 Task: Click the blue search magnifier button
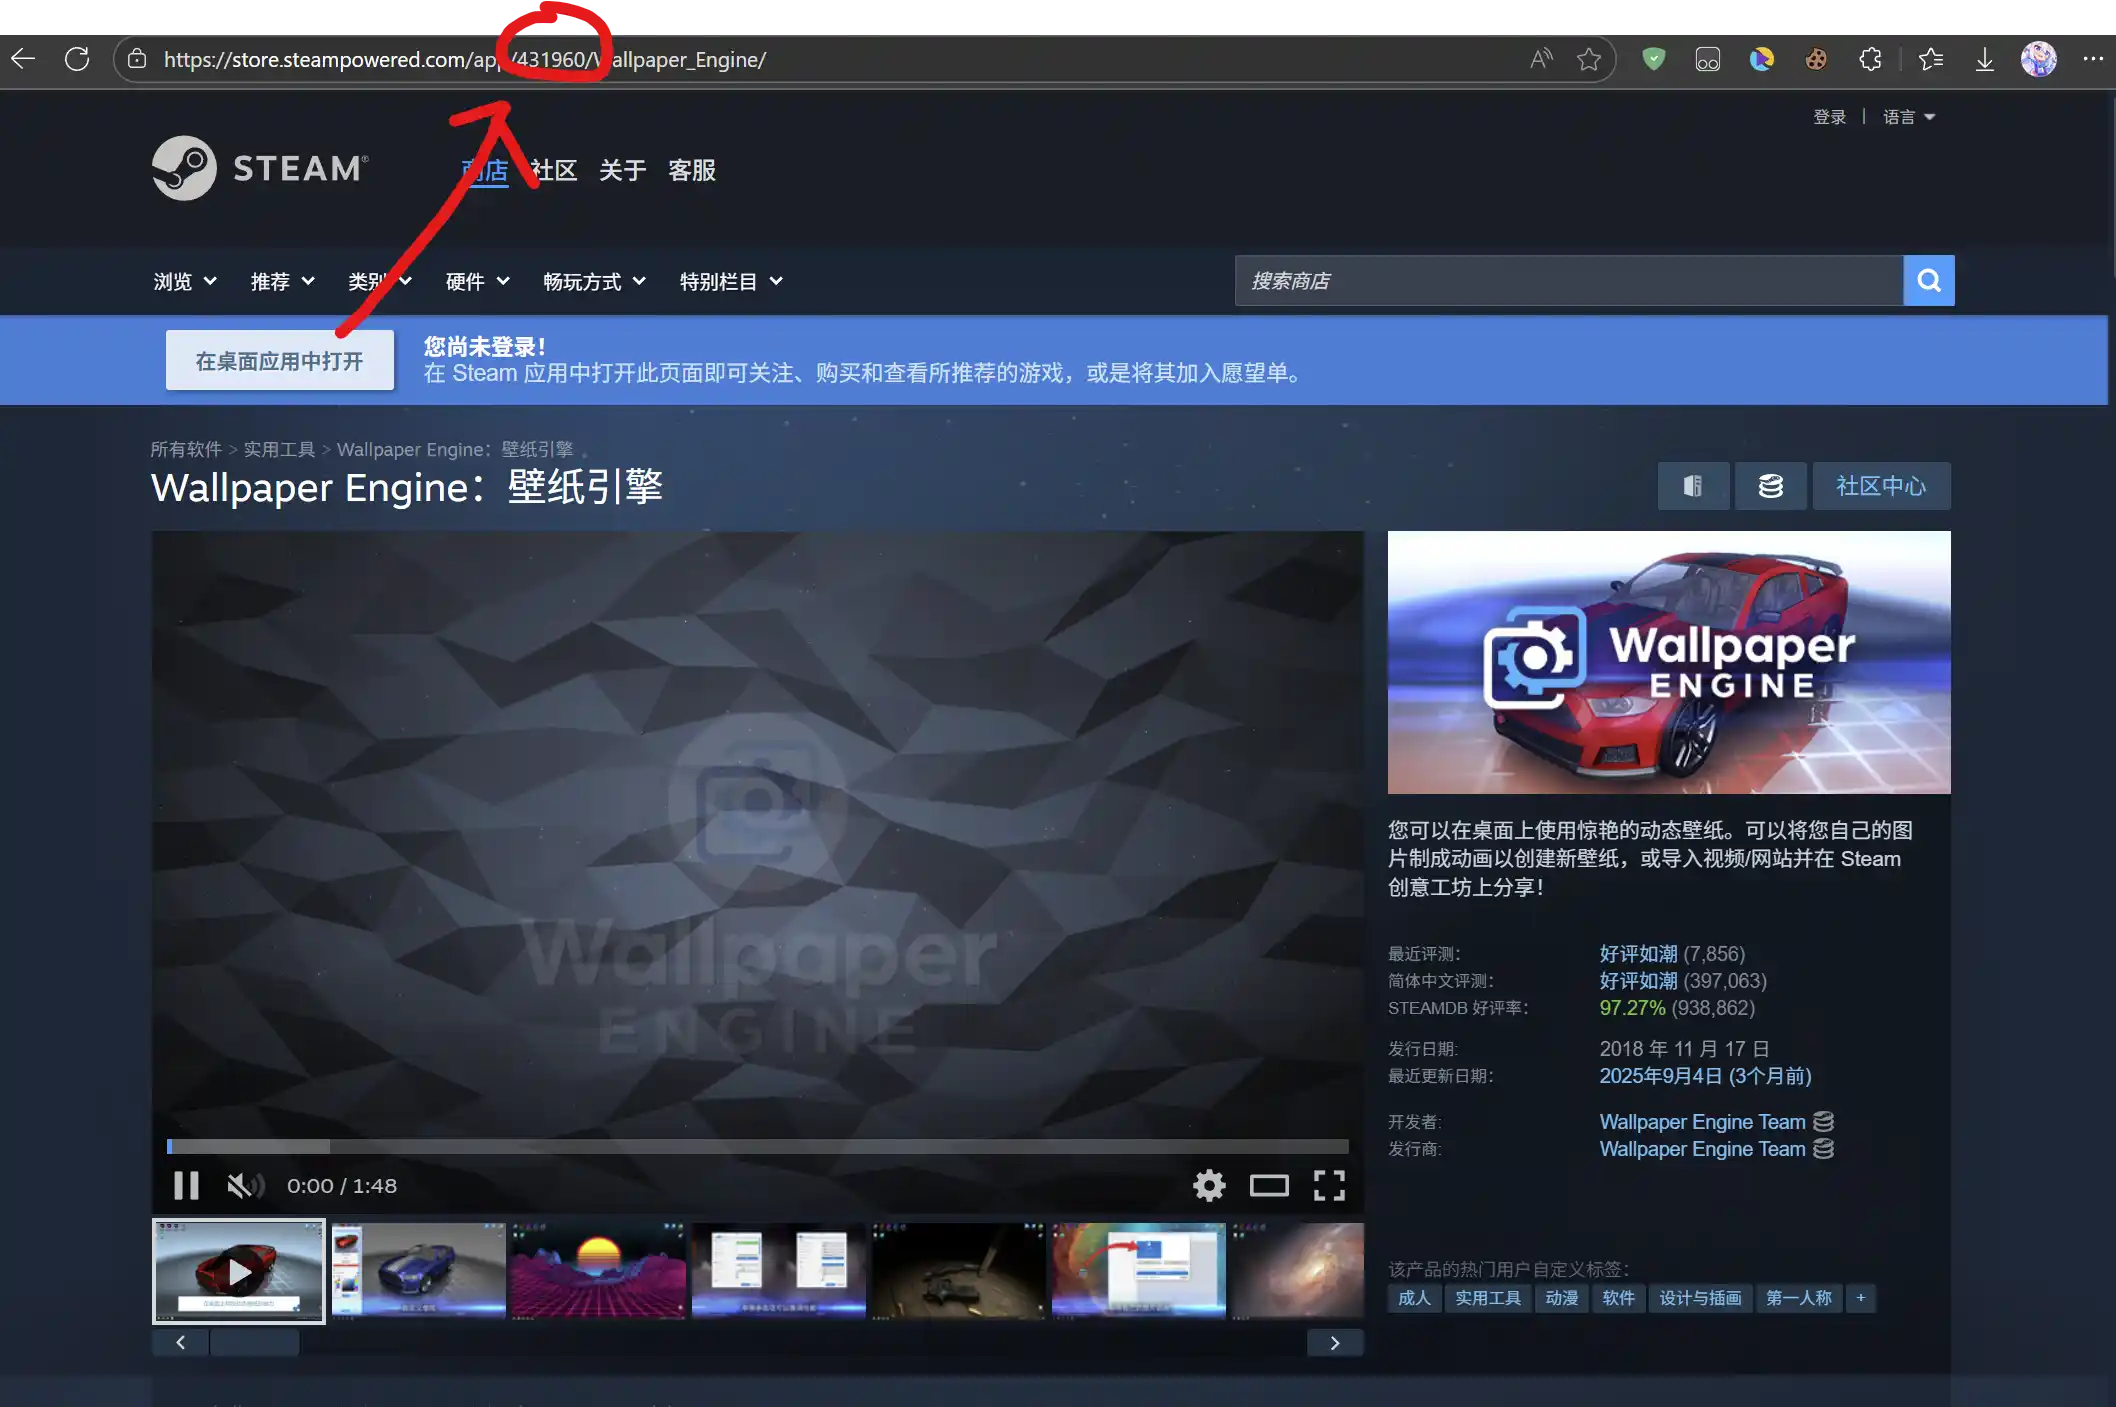click(1928, 281)
